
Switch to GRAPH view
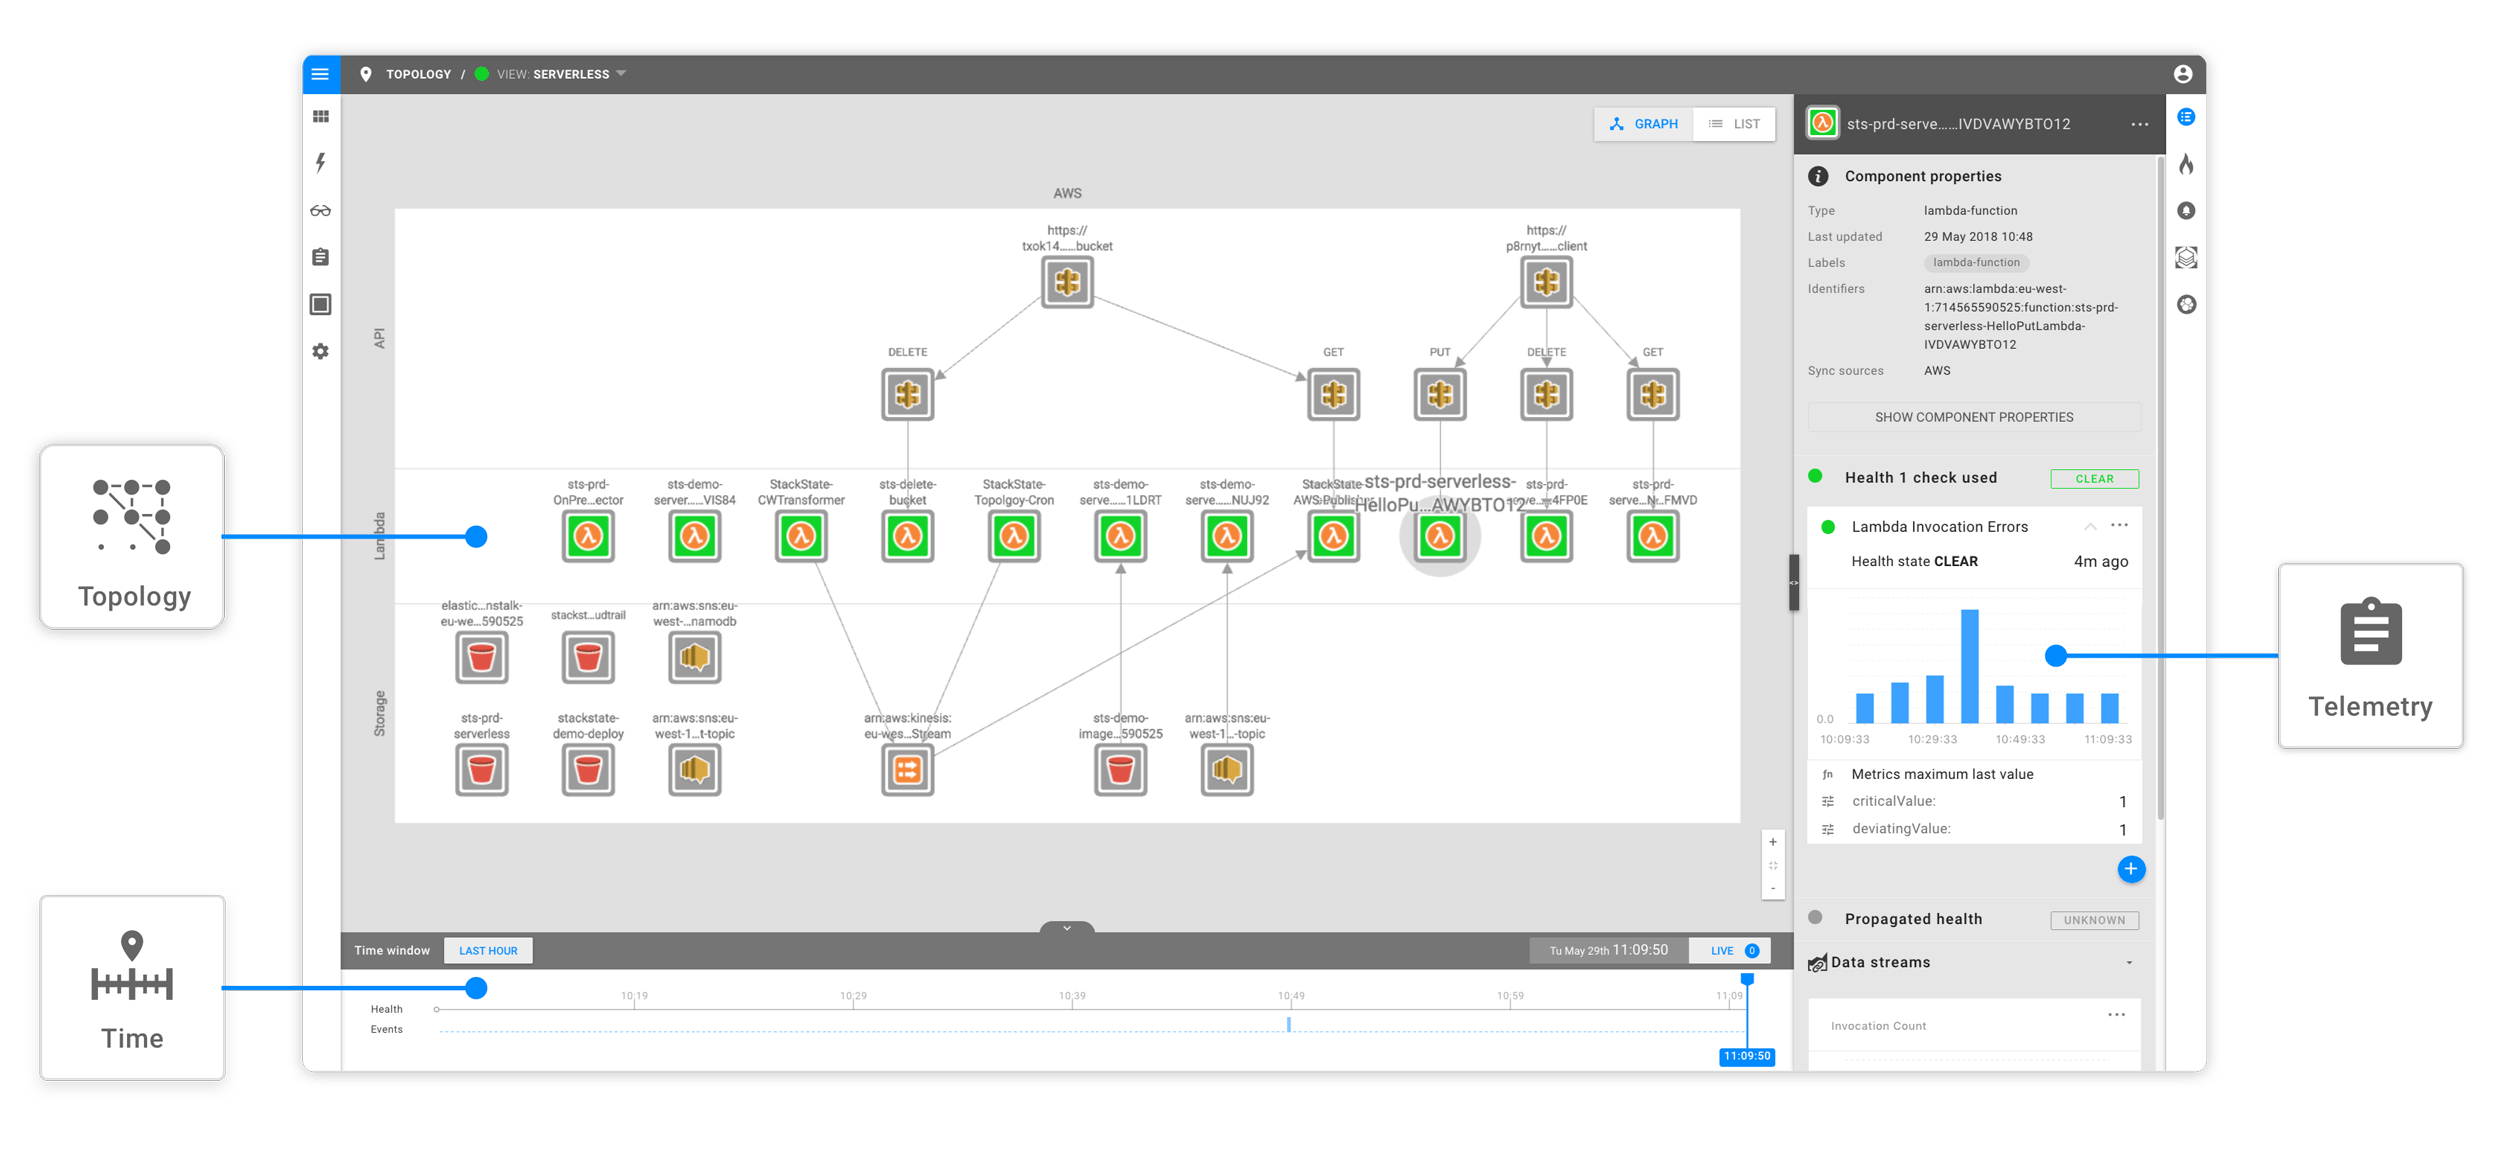tap(1644, 124)
